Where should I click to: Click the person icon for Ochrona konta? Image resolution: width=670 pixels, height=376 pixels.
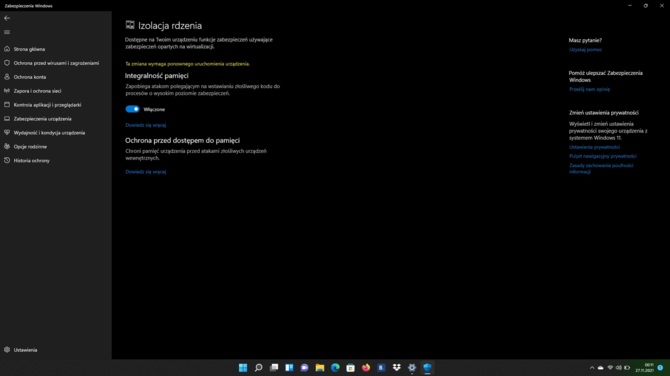tap(7, 77)
